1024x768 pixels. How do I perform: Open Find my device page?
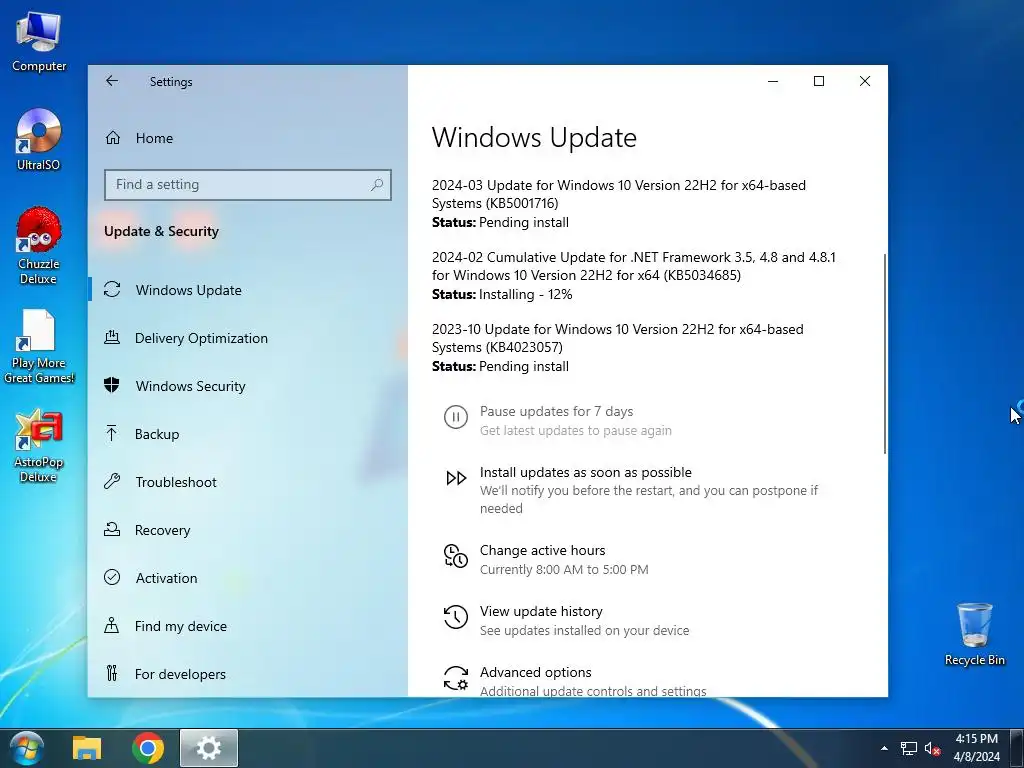click(248, 626)
